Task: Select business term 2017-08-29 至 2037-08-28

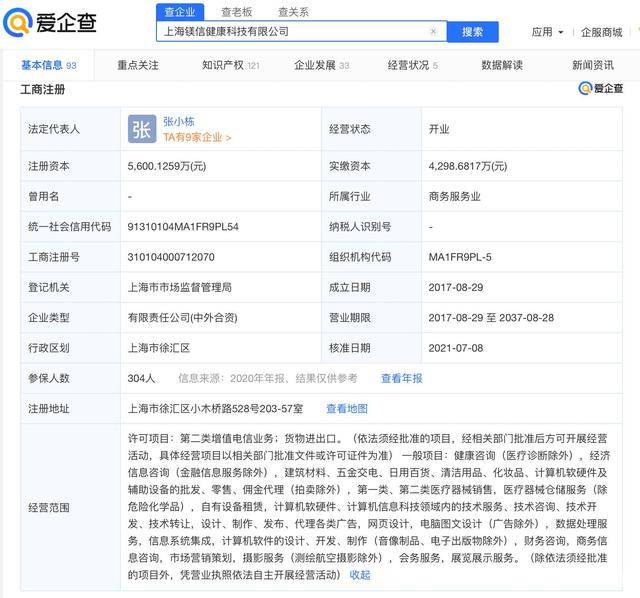Action: click(491, 318)
